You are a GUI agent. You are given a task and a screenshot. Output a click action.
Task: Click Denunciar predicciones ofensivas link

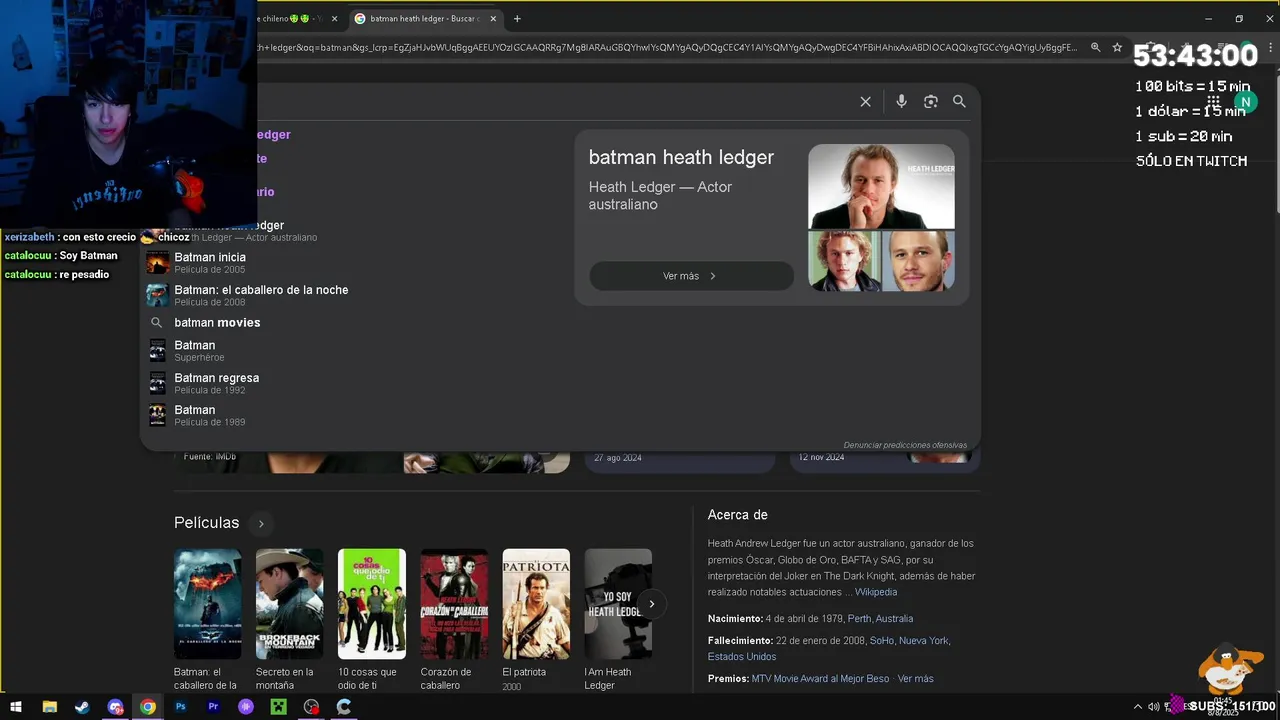point(905,445)
